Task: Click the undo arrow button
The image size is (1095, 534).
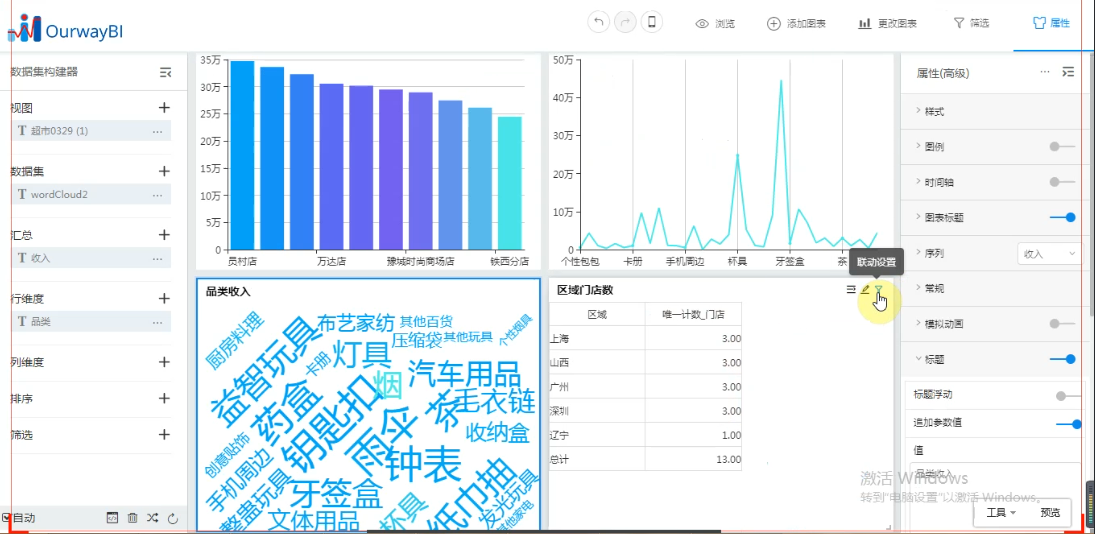Action: tap(598, 23)
